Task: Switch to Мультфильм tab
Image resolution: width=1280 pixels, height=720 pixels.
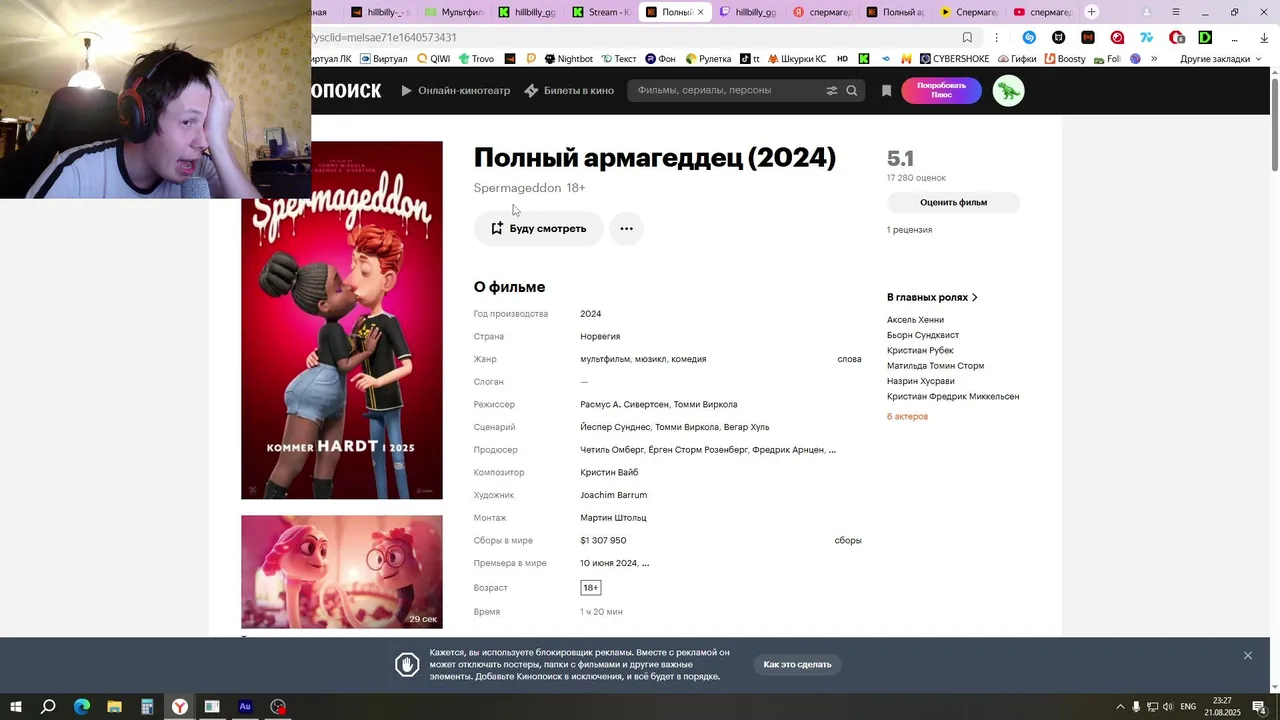Action: point(454,12)
